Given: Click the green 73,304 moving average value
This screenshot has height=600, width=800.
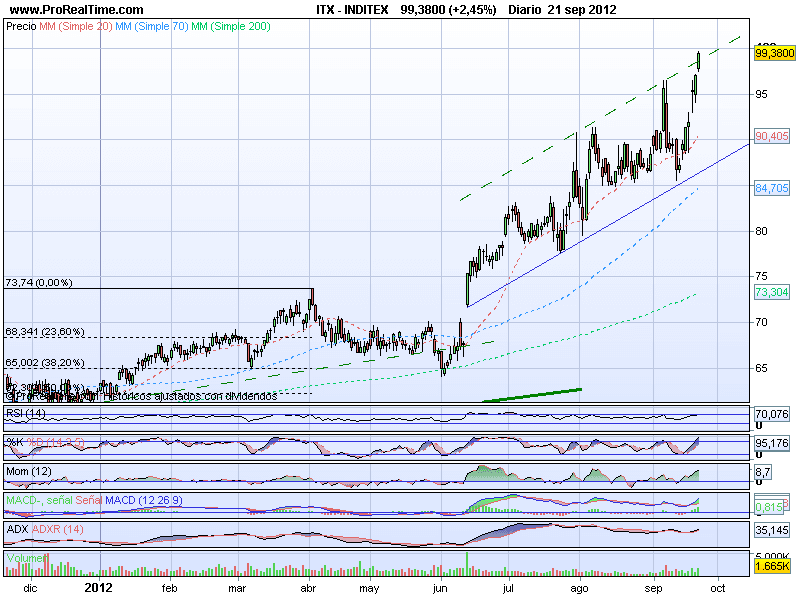Looking at the screenshot, I should tap(772, 292).
